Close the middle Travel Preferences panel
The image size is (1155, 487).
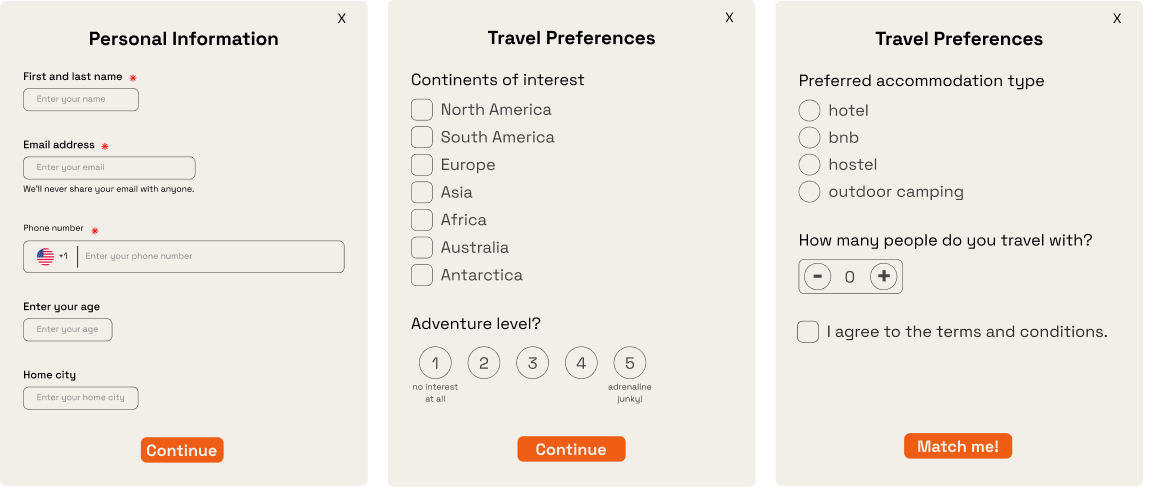729,17
